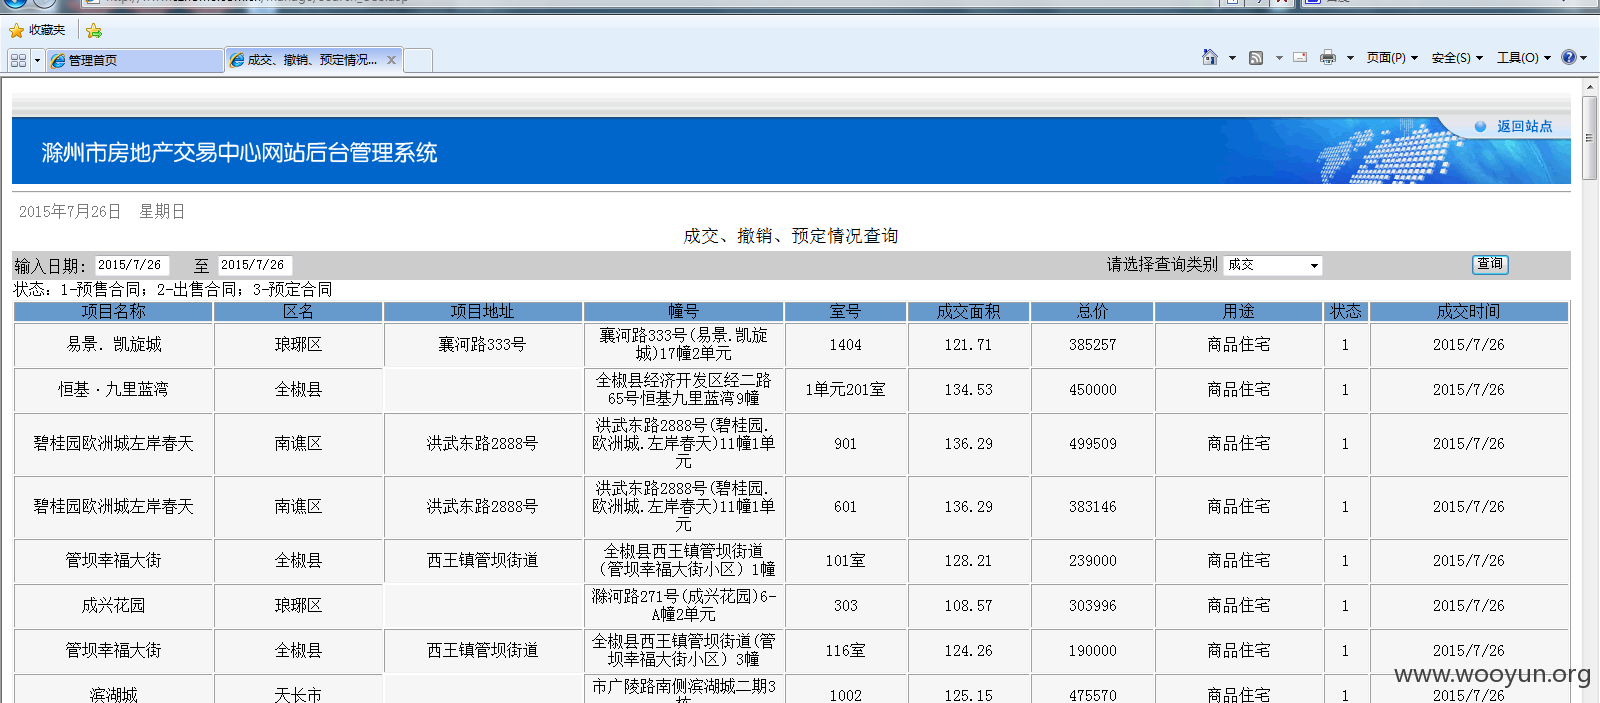Click the Print icon
Screen dimensions: 1600x703
[x=1328, y=57]
